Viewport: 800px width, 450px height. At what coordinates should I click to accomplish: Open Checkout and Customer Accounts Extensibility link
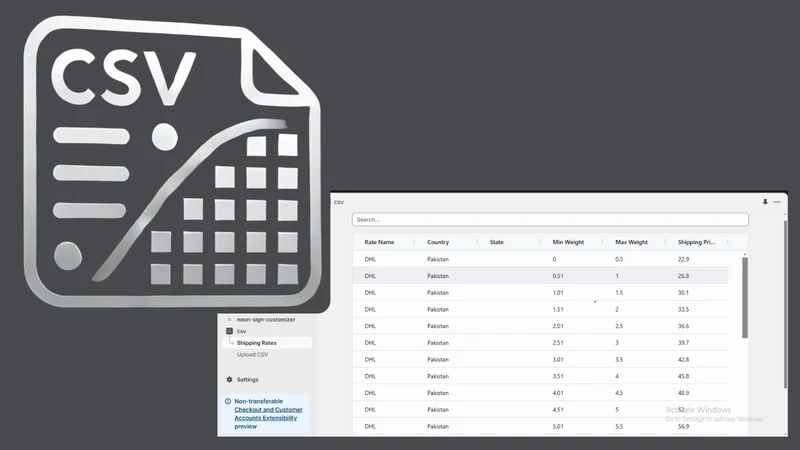pyautogui.click(x=268, y=414)
